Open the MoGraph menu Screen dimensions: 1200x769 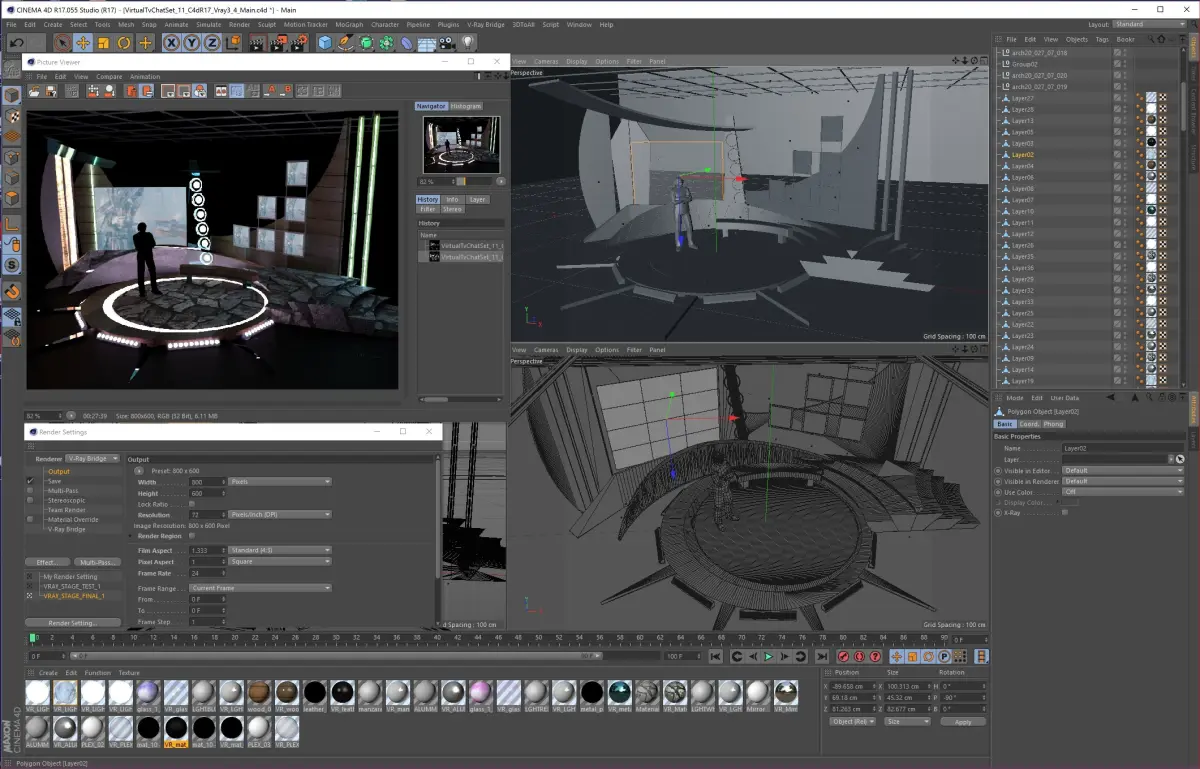[x=349, y=24]
